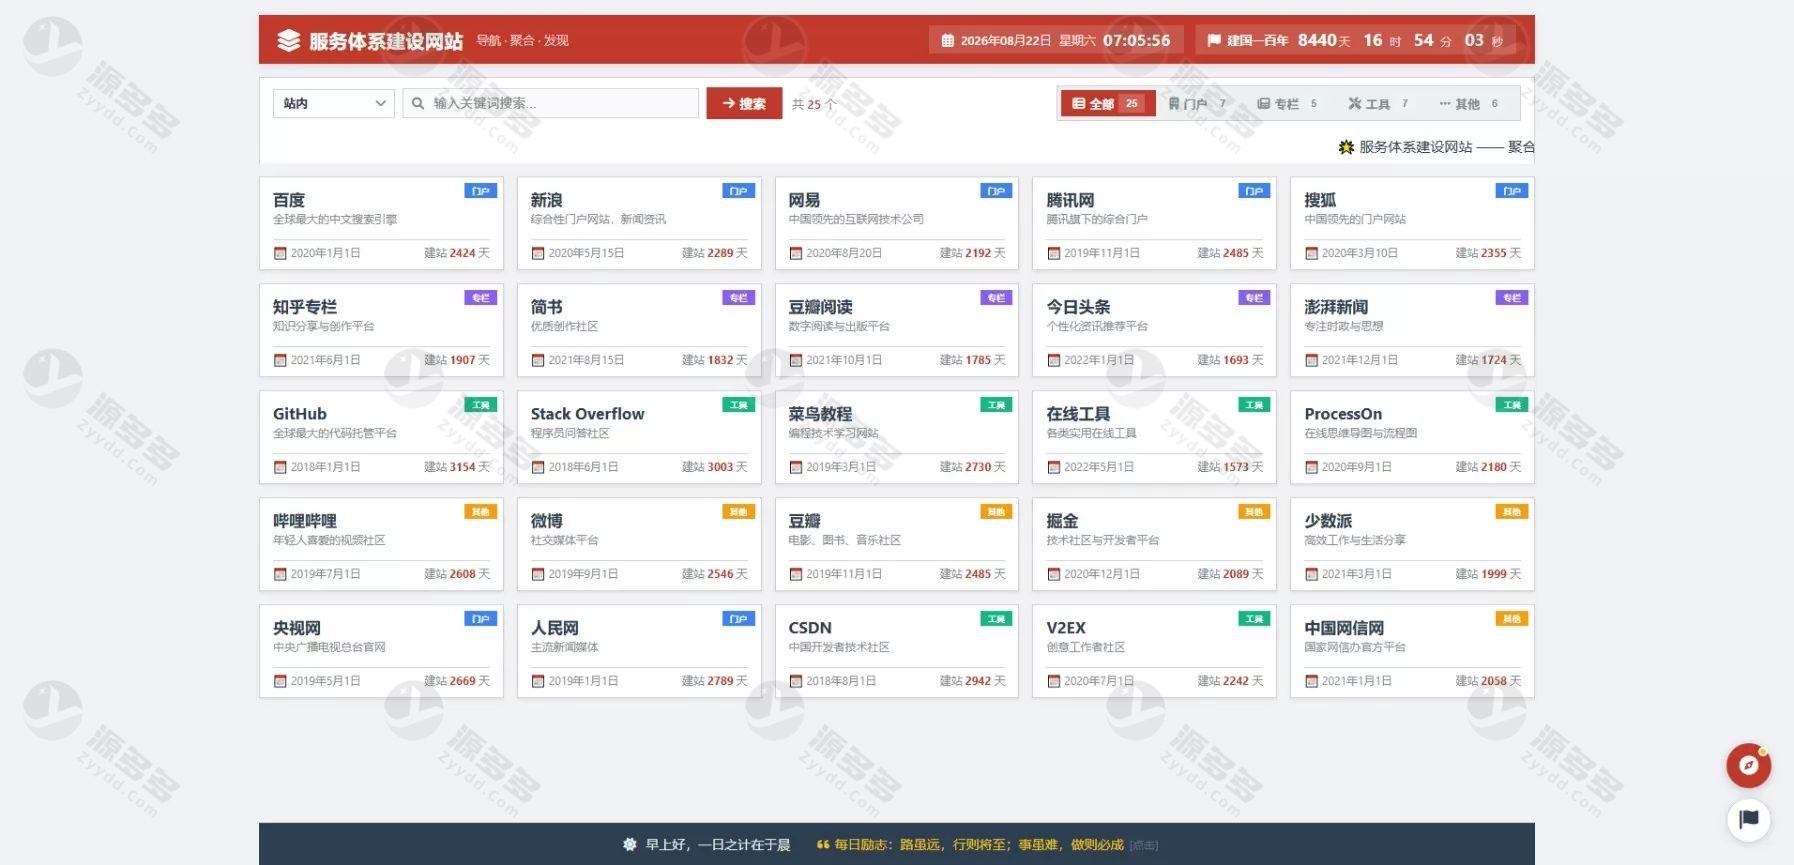The height and width of the screenshot is (865, 1794).
Task: Click the calendar icon on the 豆瓣阅读 card
Action: click(796, 361)
